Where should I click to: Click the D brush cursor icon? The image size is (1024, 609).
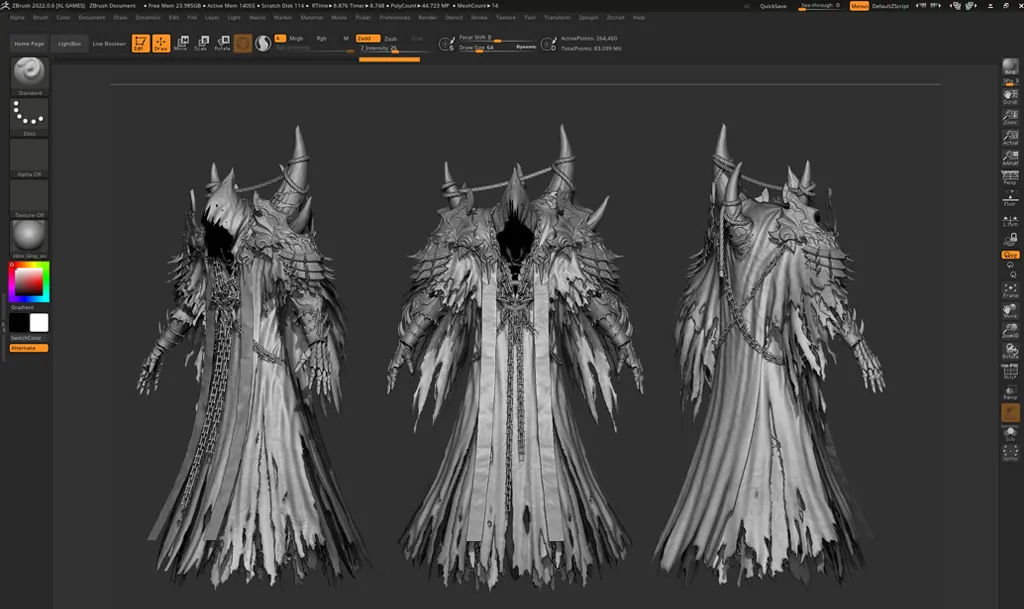(x=549, y=44)
